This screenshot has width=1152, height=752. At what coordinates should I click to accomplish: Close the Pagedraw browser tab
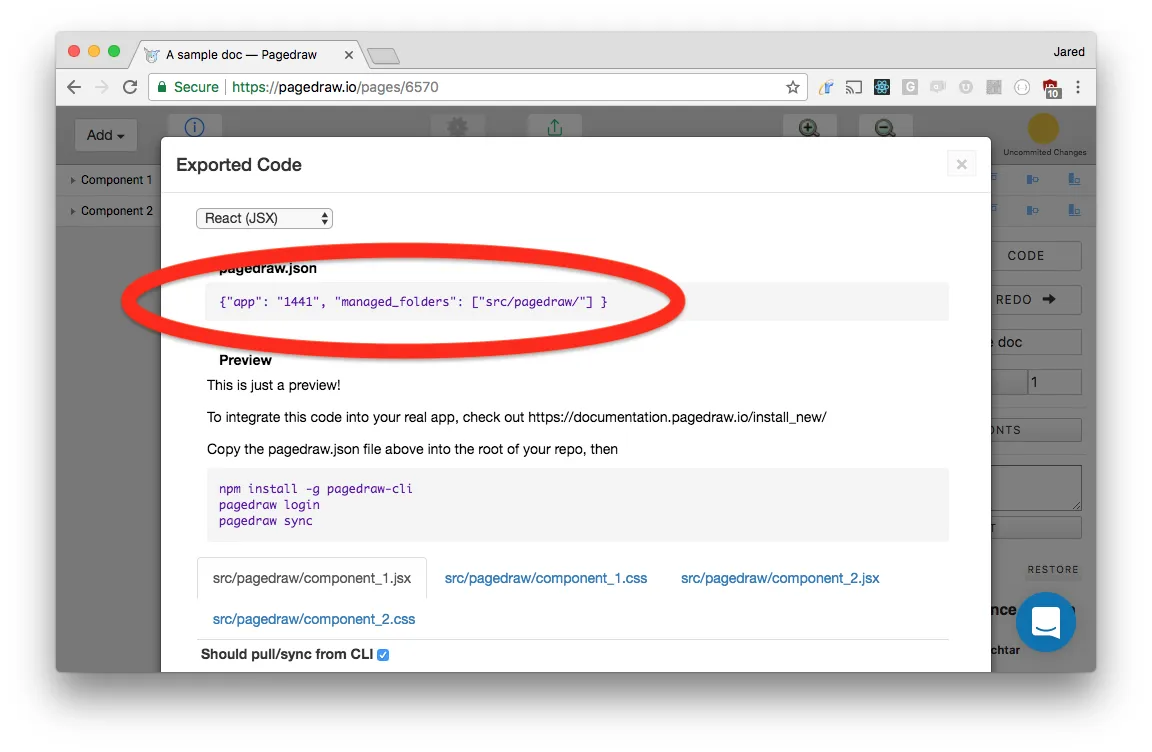(x=348, y=55)
